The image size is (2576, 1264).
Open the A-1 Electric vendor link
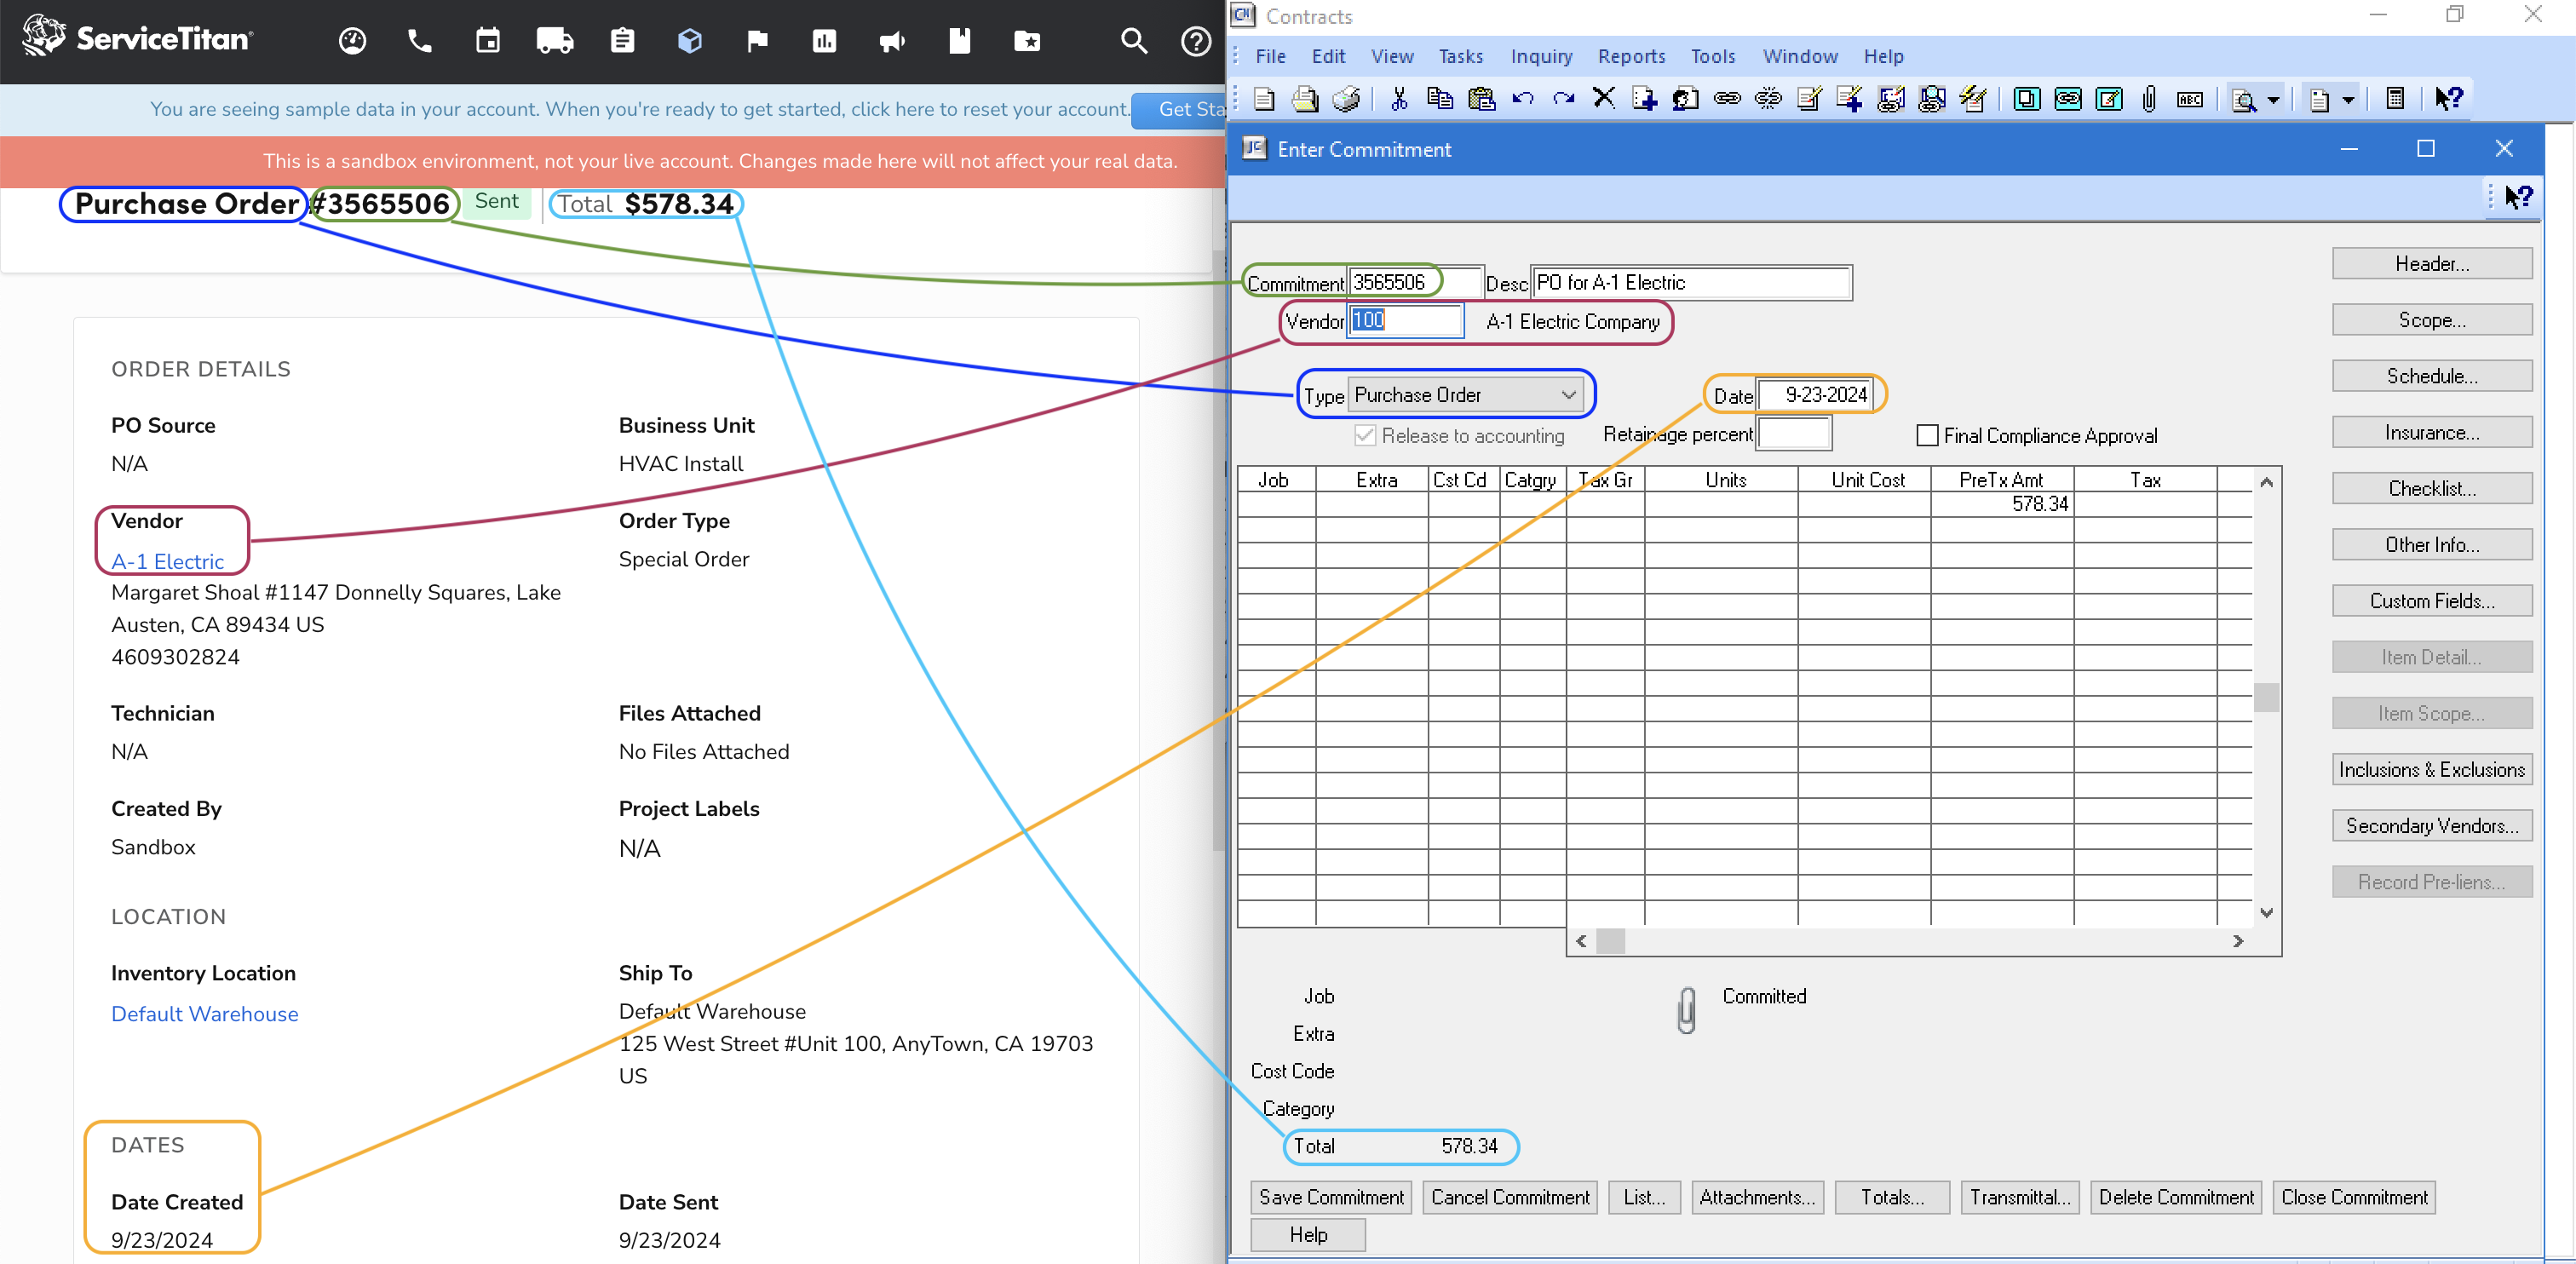[167, 562]
